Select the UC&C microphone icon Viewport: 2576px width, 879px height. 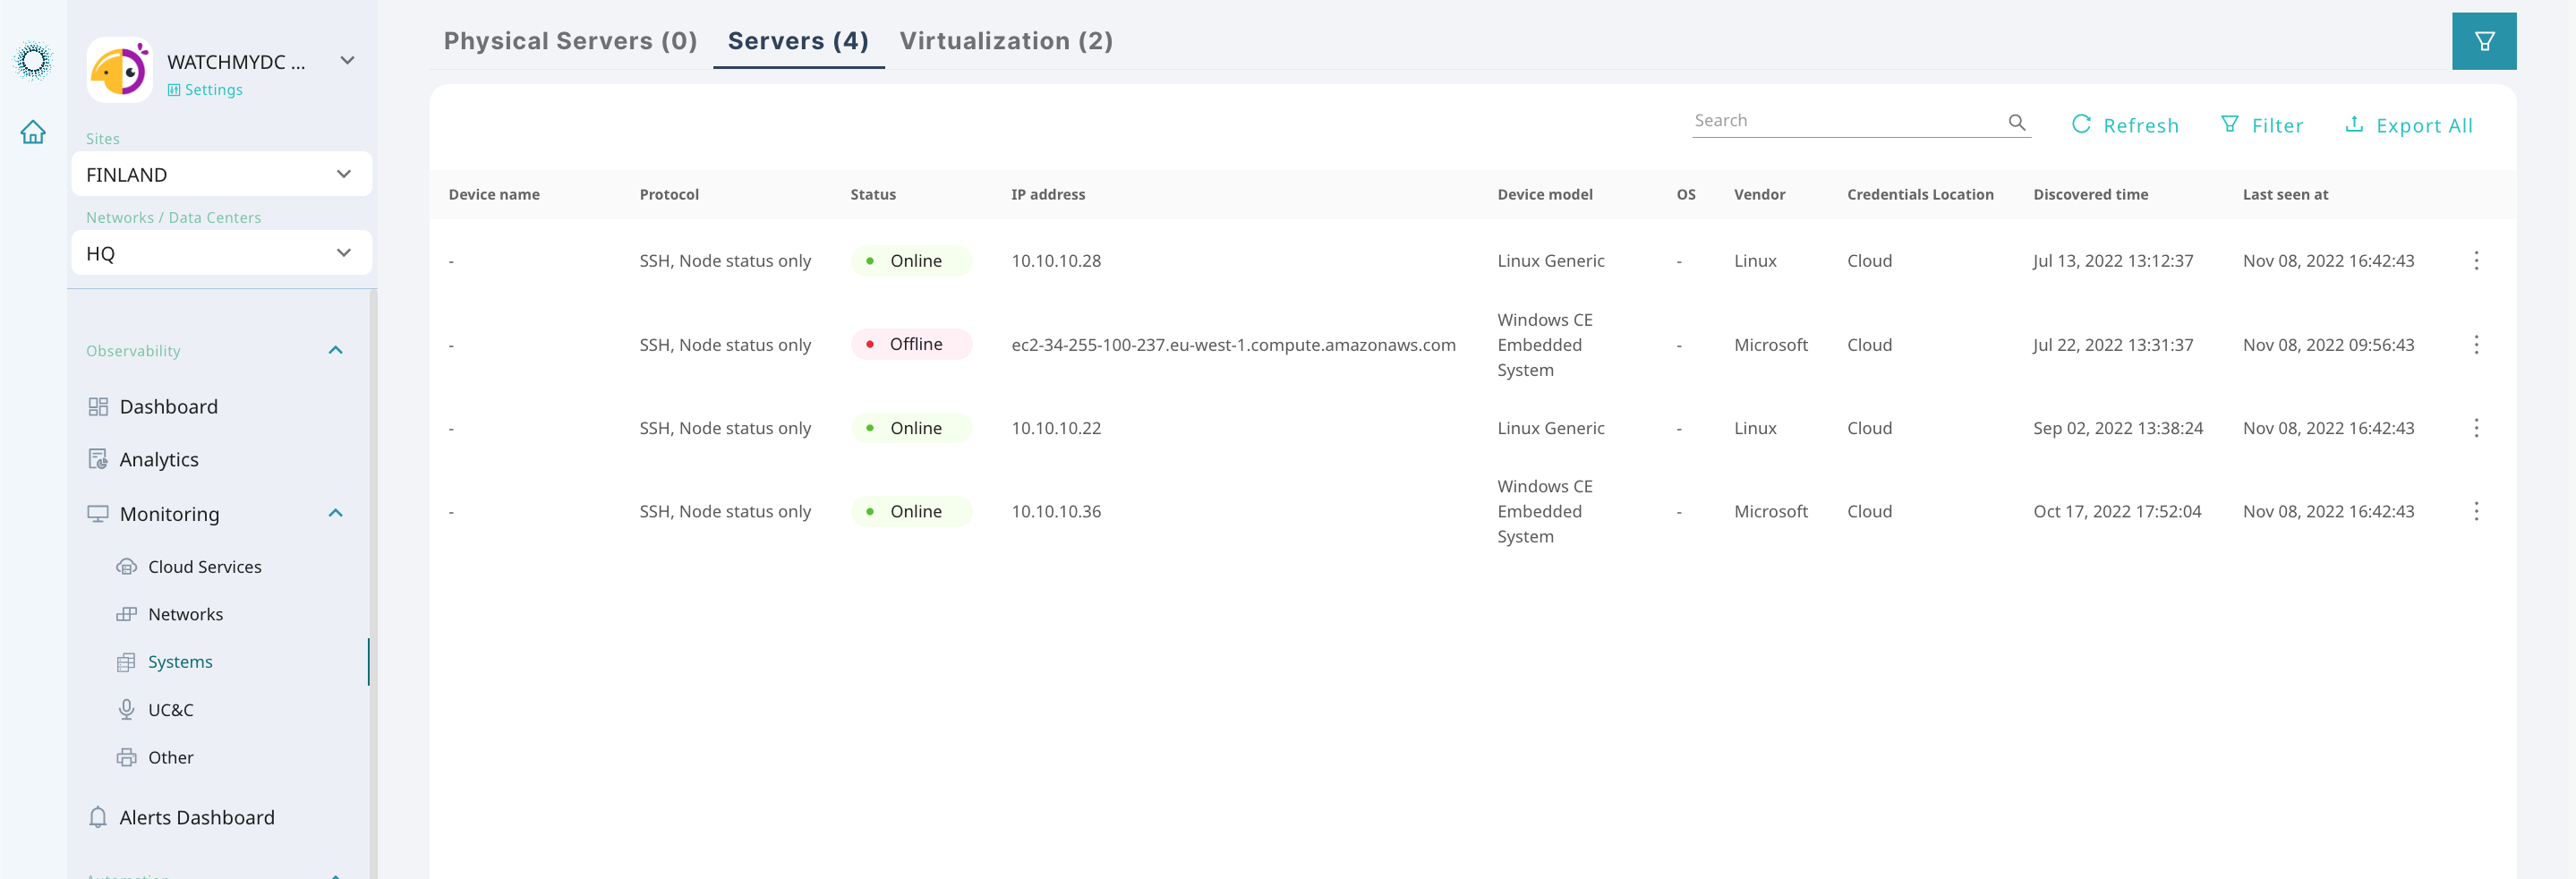[126, 709]
